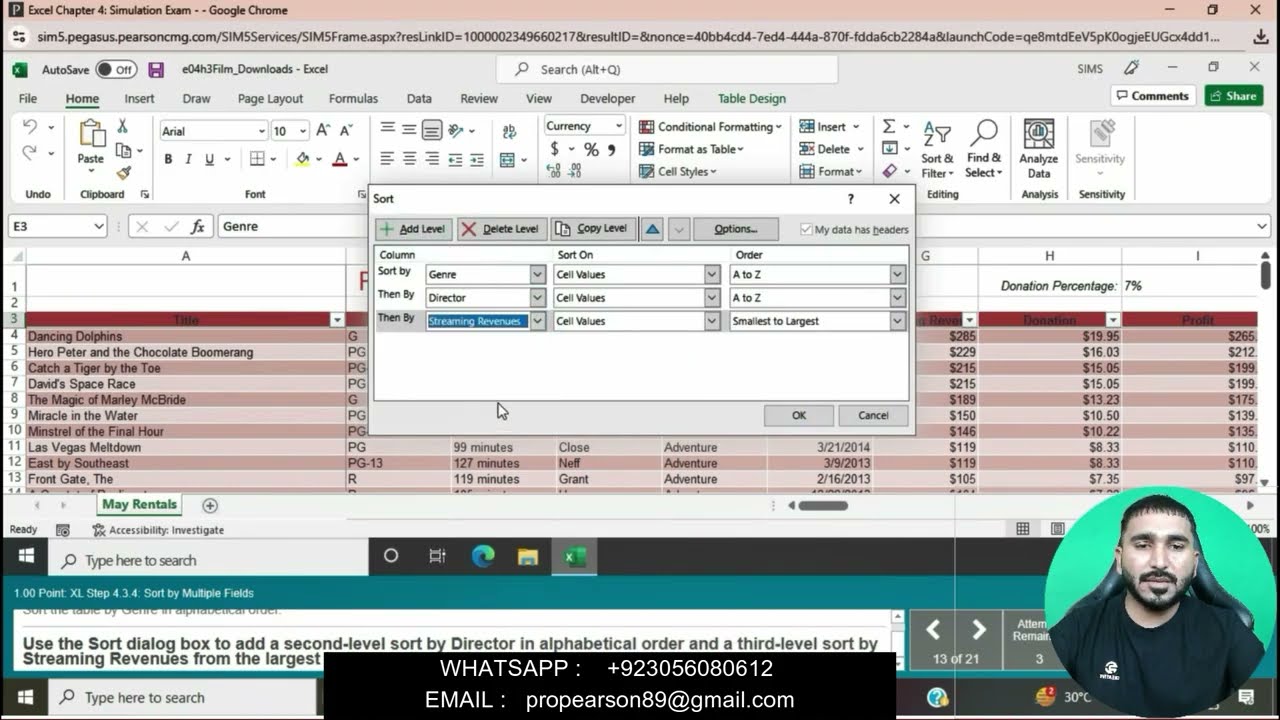The image size is (1280, 720).
Task: Confirm the sort with OK
Action: (798, 416)
